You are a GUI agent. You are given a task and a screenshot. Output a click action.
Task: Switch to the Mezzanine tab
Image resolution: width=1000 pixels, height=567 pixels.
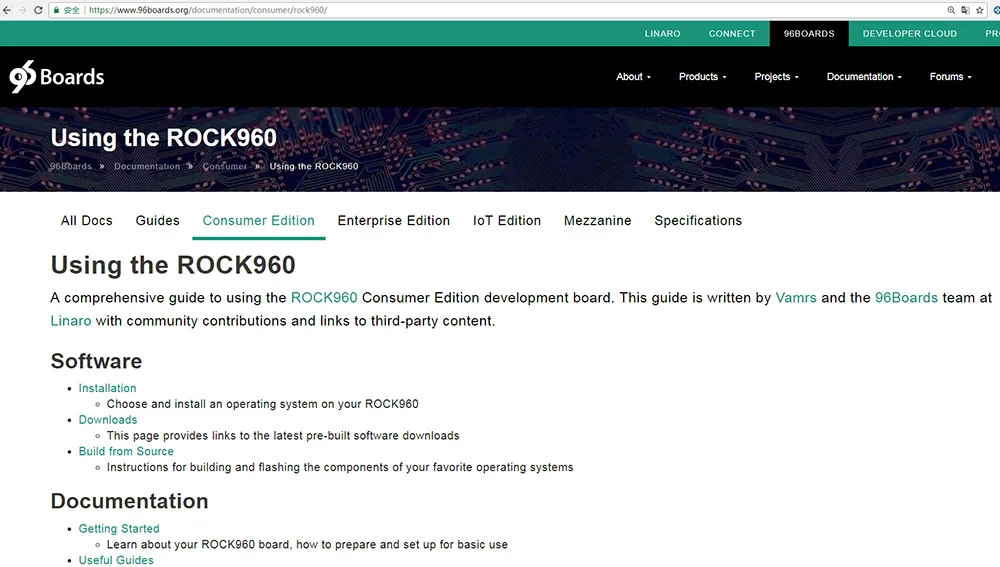(x=598, y=221)
